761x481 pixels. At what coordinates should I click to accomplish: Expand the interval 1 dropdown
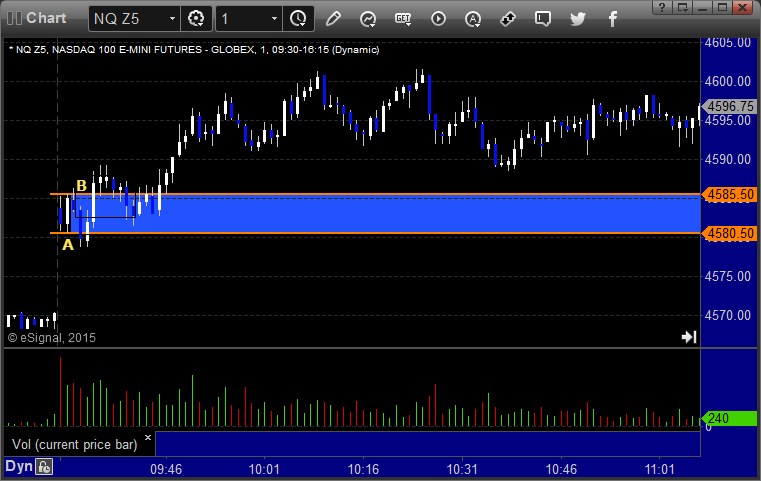(274, 19)
